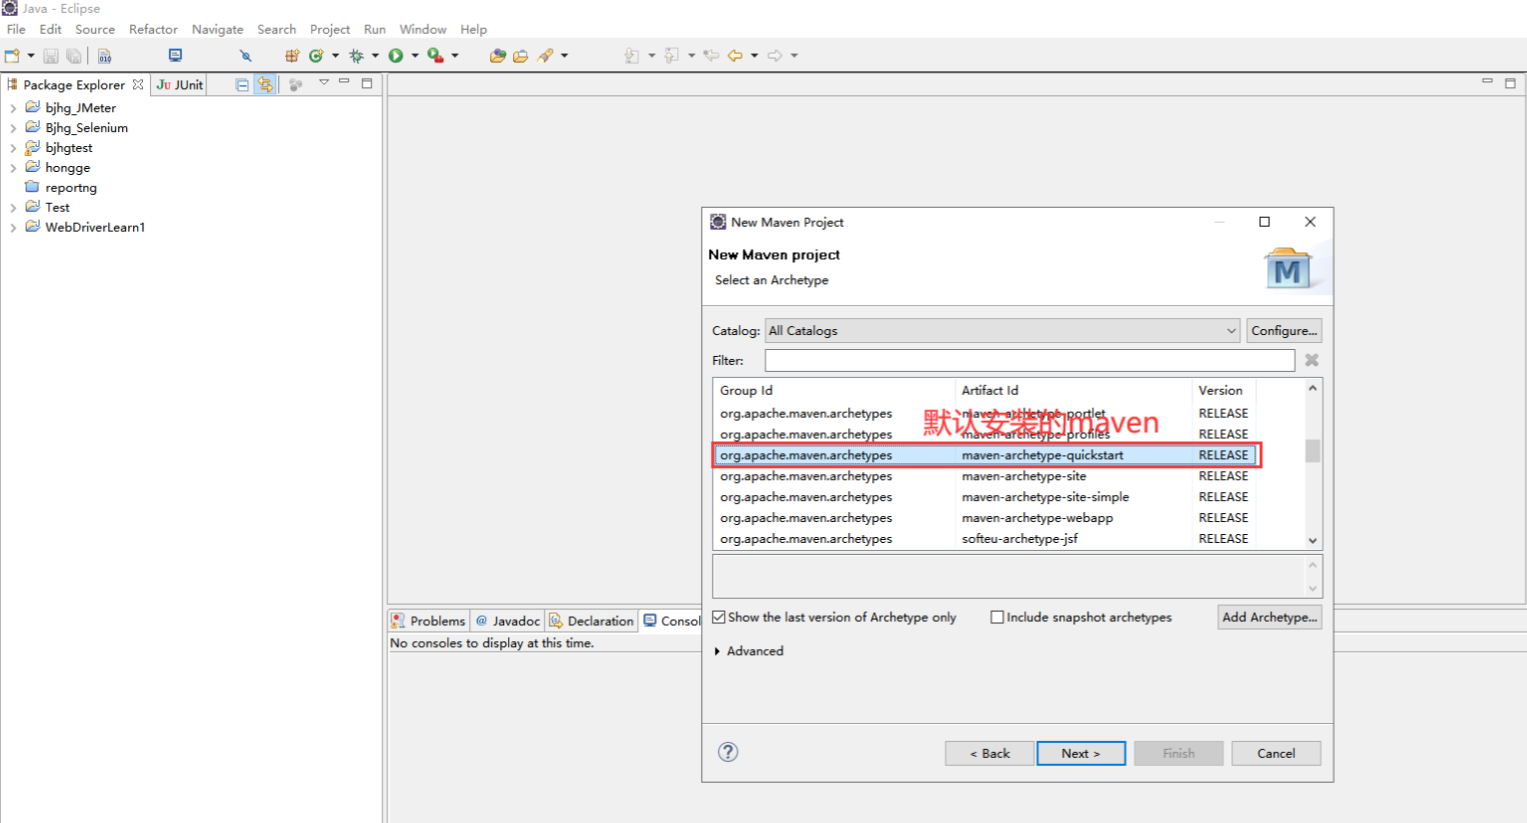This screenshot has height=823, width=1527.
Task: Click the binary 010 toolbar icon
Action: tap(104, 56)
